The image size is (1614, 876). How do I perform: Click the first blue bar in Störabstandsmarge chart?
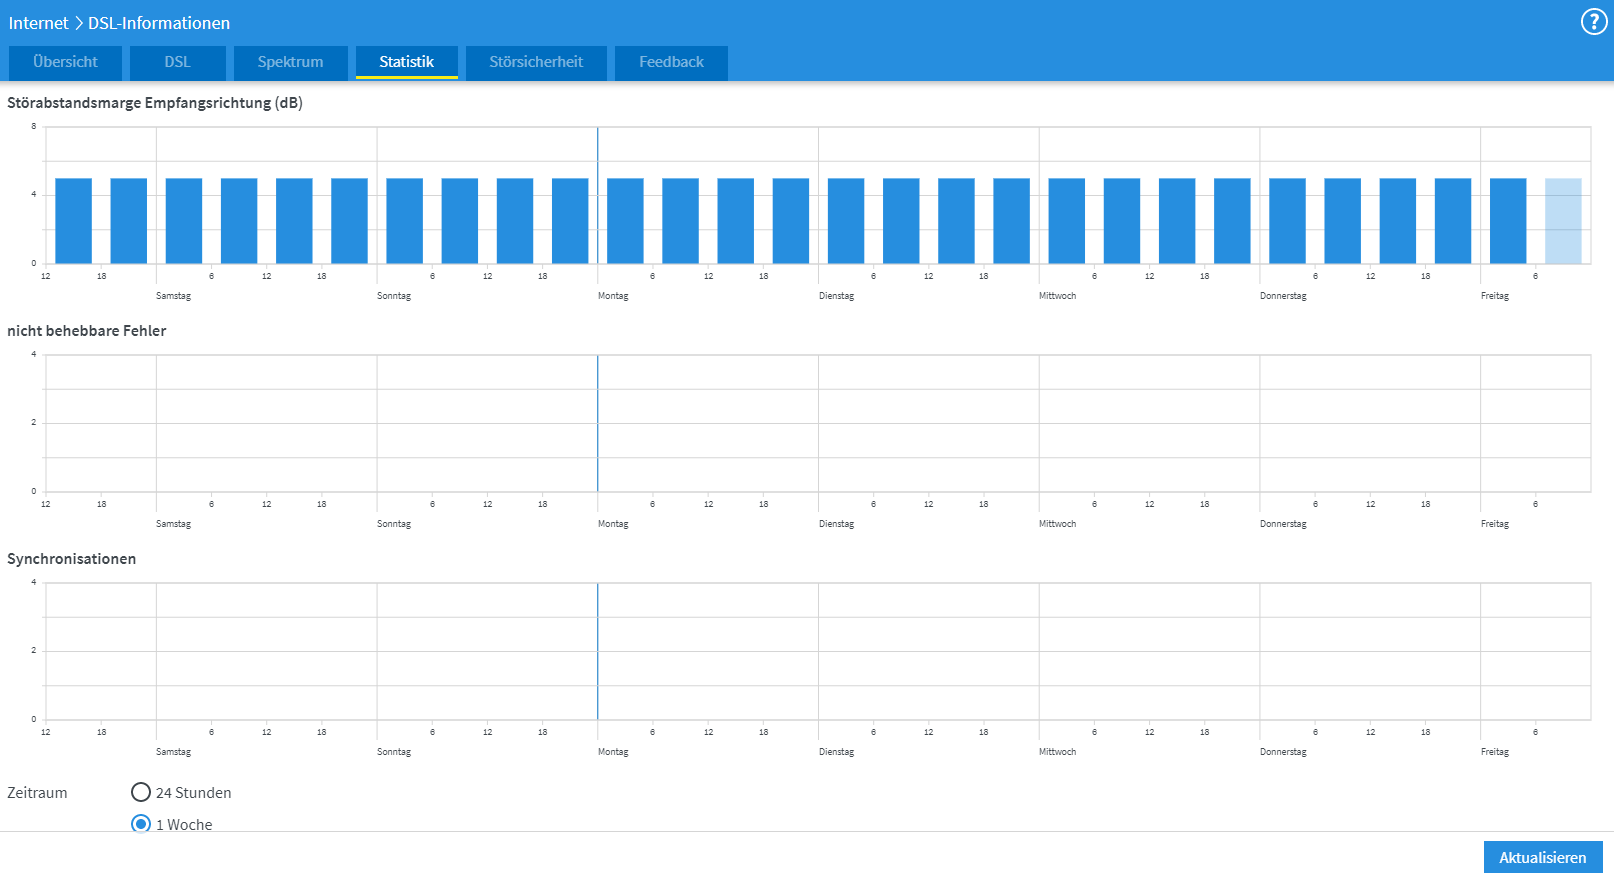click(x=73, y=221)
